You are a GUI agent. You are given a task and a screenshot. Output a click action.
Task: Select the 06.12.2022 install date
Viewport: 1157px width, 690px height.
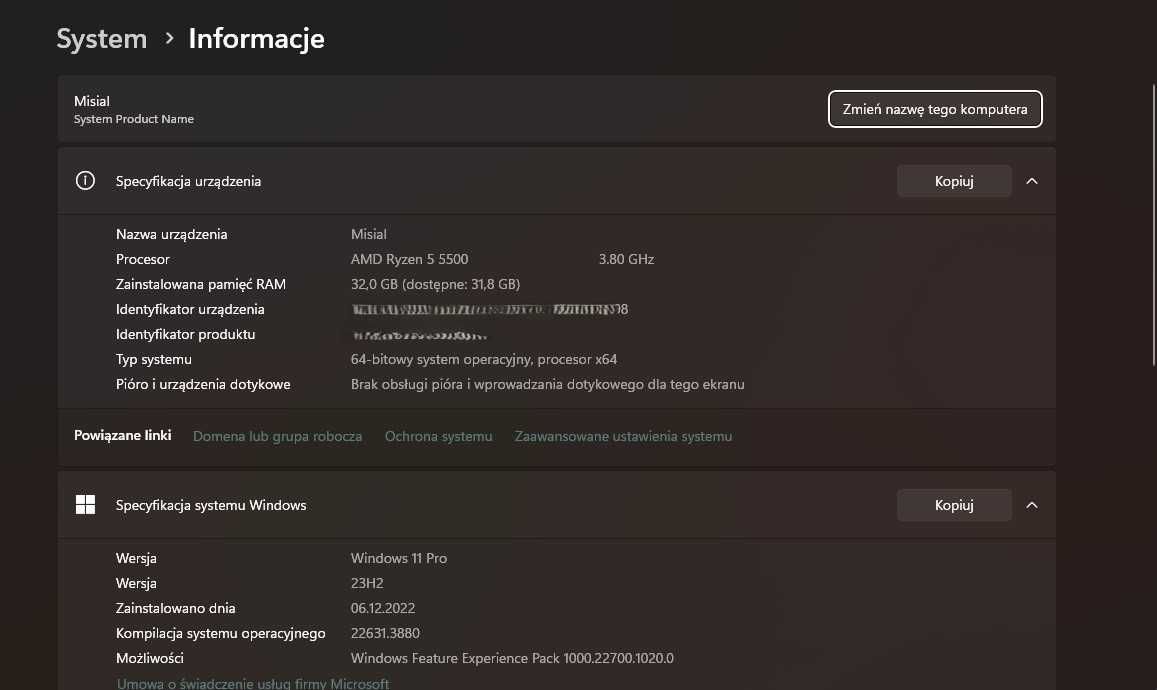(383, 608)
